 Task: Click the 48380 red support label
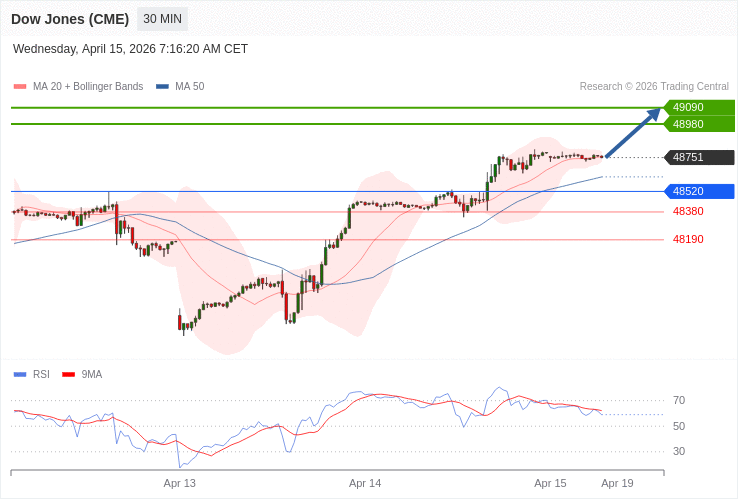point(688,212)
